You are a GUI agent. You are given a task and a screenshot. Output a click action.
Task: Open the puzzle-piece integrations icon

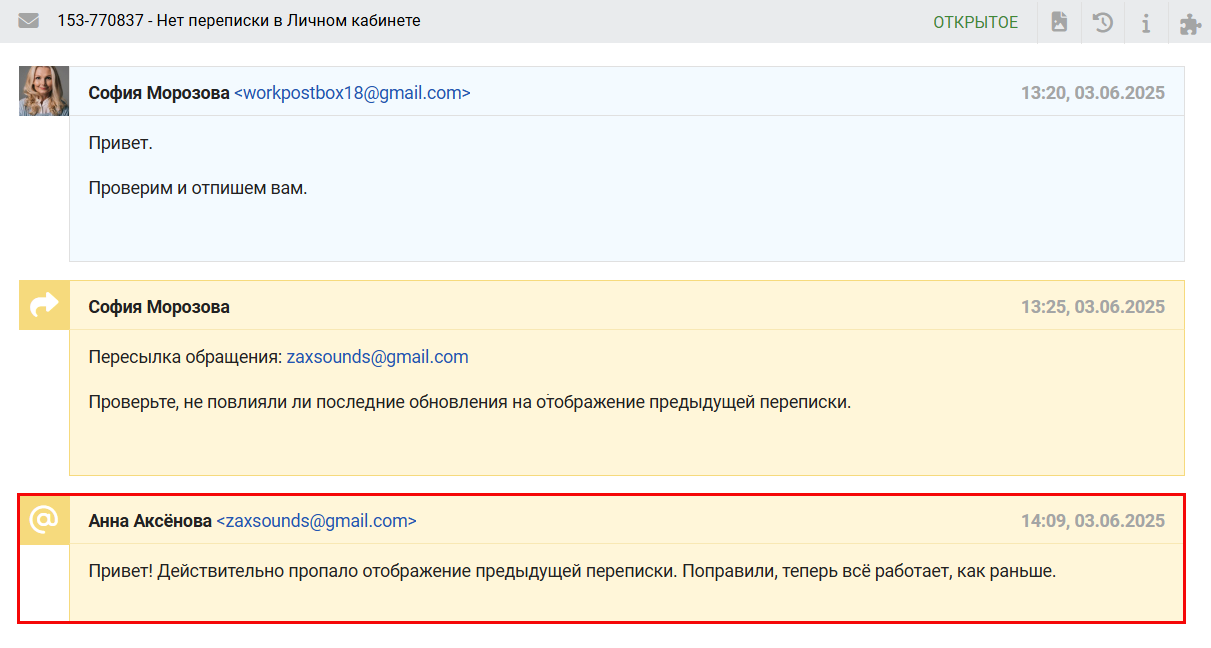1190,22
